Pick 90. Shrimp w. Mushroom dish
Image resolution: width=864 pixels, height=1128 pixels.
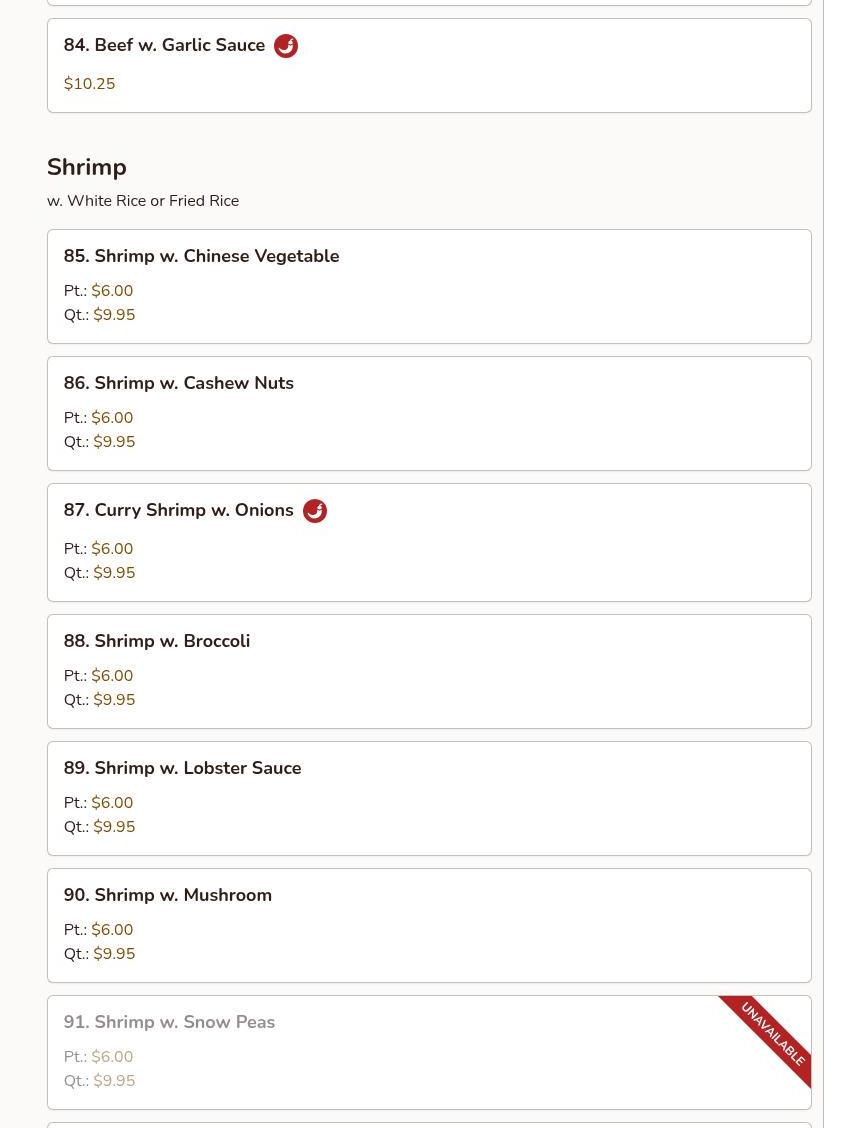(x=167, y=896)
